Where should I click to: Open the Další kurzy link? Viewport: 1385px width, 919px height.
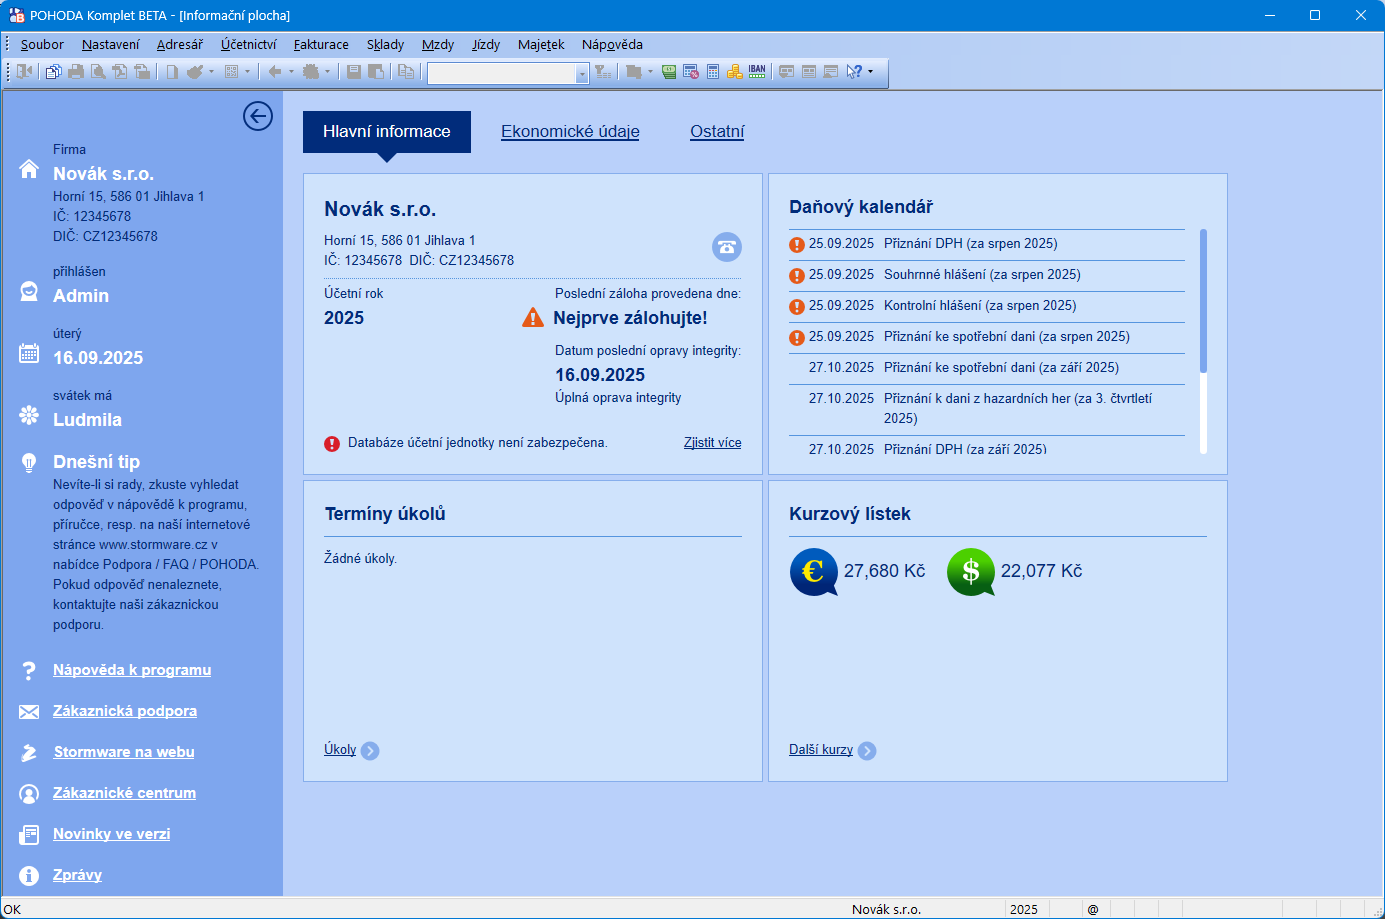[x=821, y=749]
